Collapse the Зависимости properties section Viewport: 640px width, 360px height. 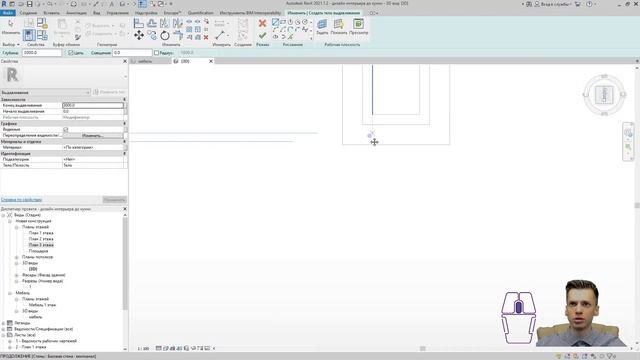(124, 99)
